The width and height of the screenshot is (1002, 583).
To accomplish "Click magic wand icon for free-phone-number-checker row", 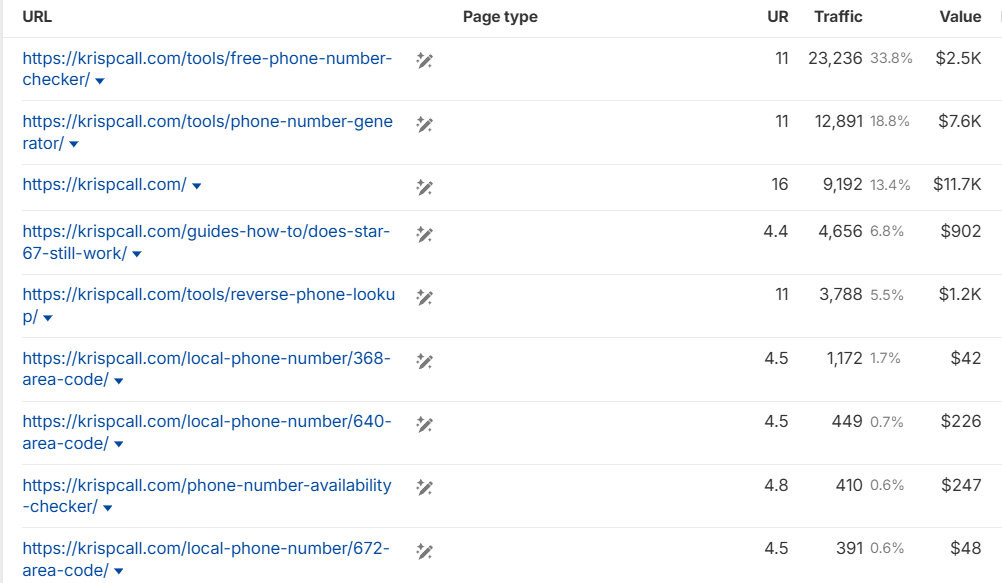I will click(x=424, y=61).
